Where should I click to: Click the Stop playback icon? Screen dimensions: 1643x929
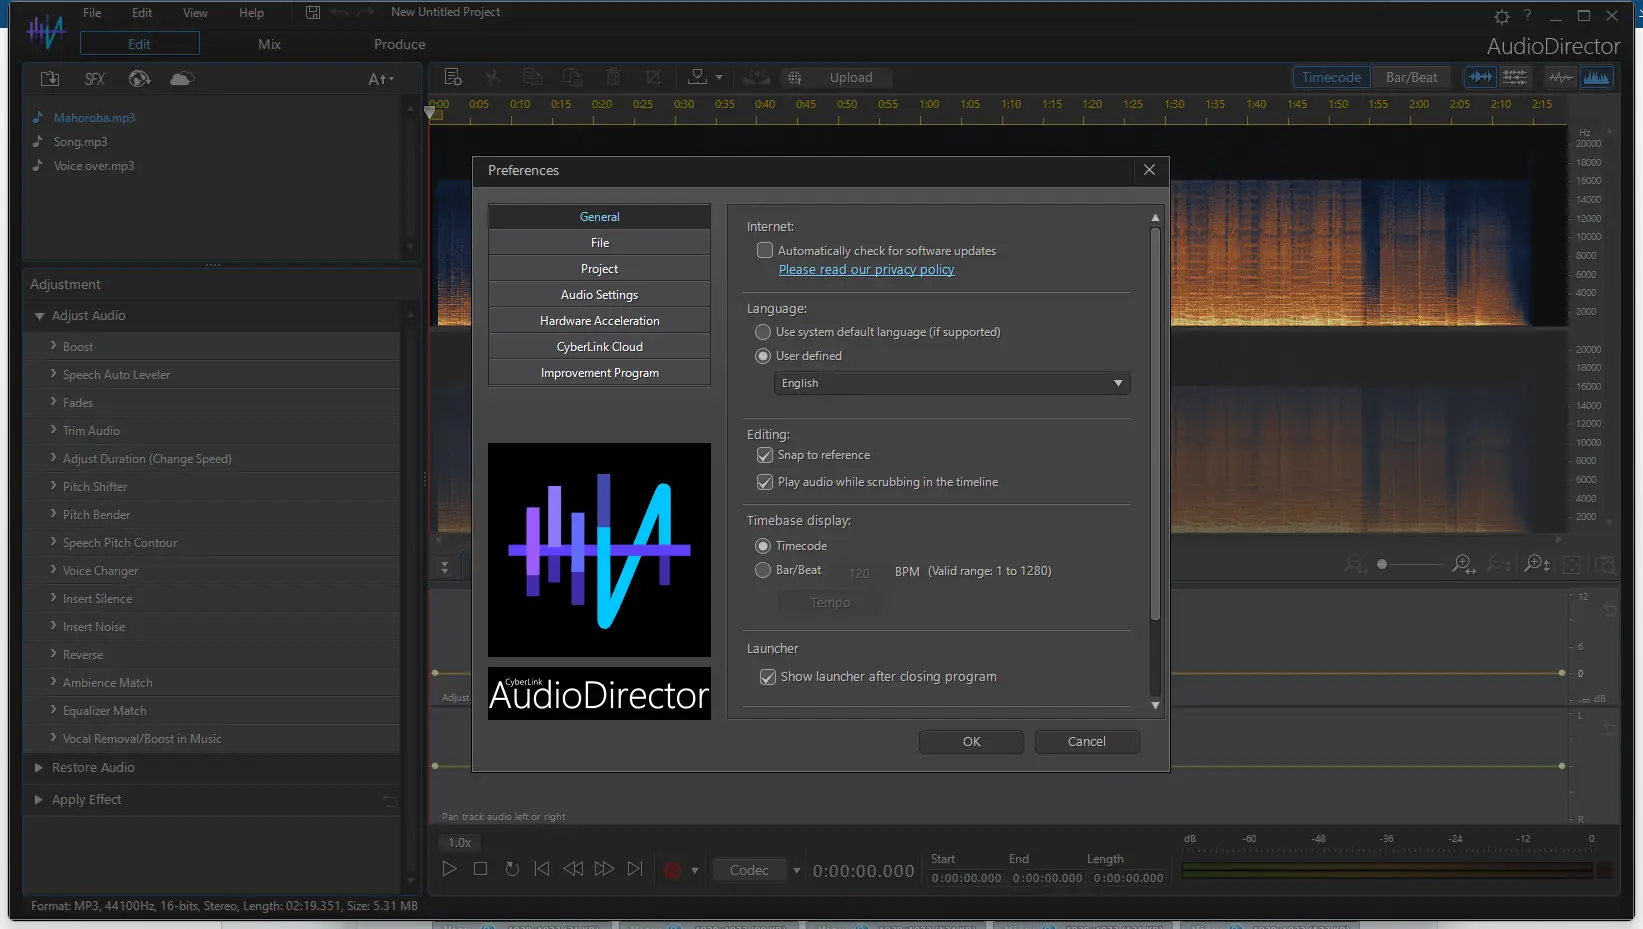point(481,869)
